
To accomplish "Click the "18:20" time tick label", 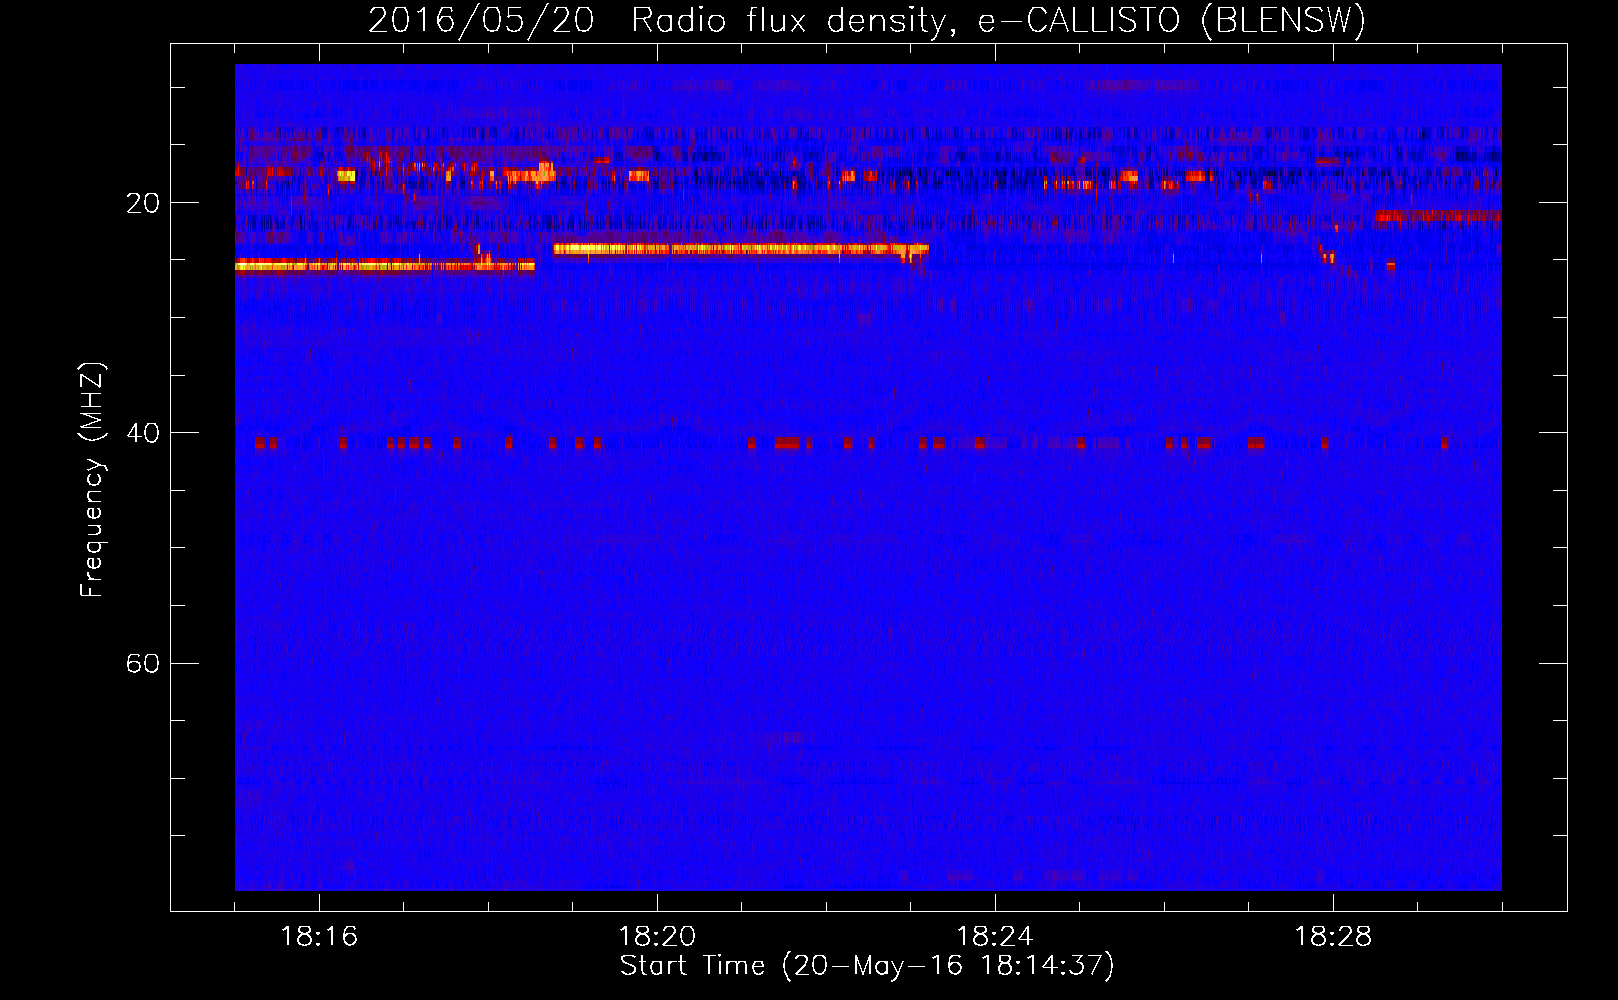I will point(657,936).
